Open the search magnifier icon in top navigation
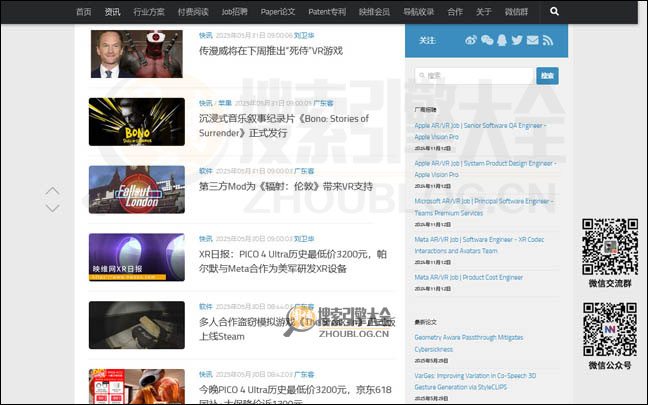 pyautogui.click(x=554, y=12)
